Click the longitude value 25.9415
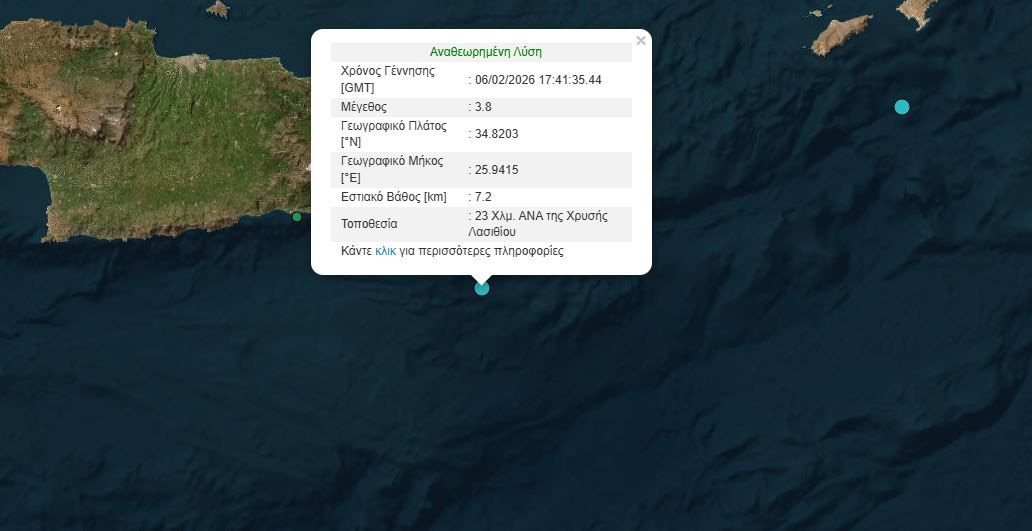The width and height of the screenshot is (1032, 531). tap(497, 170)
